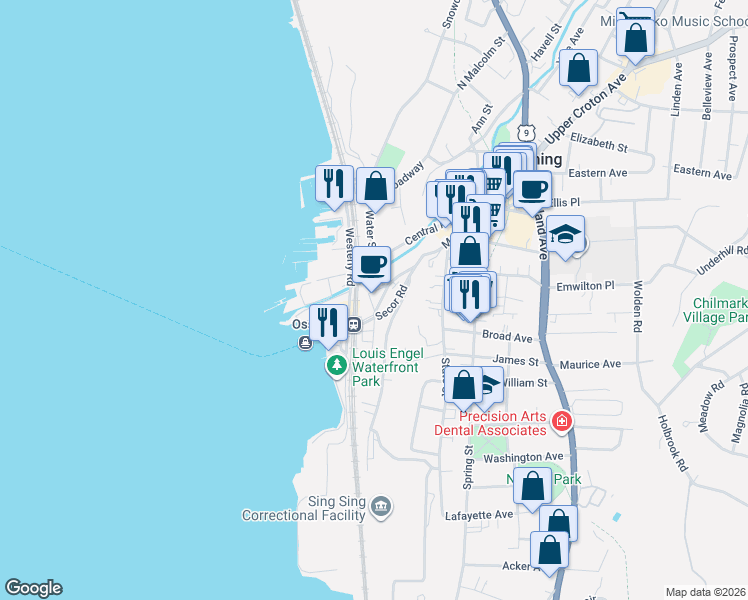Click the Washington Ave street label
The width and height of the screenshot is (748, 600).
pos(523,458)
